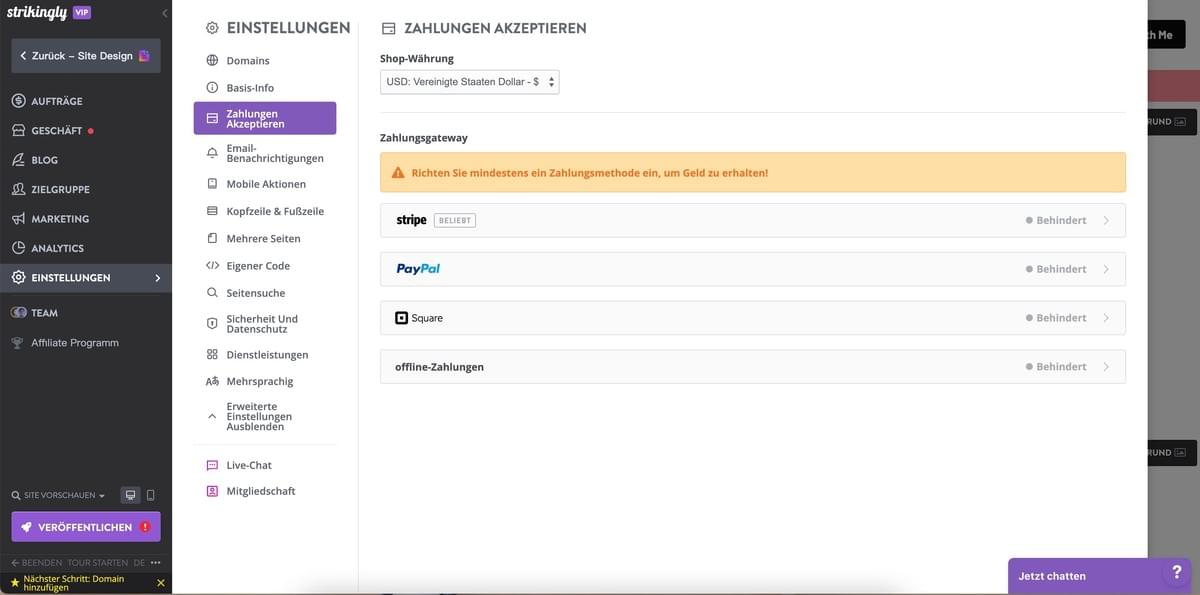Viewport: 1200px width, 595px height.
Task: Dismiss the Nächster Schritt notification
Action: [160, 581]
